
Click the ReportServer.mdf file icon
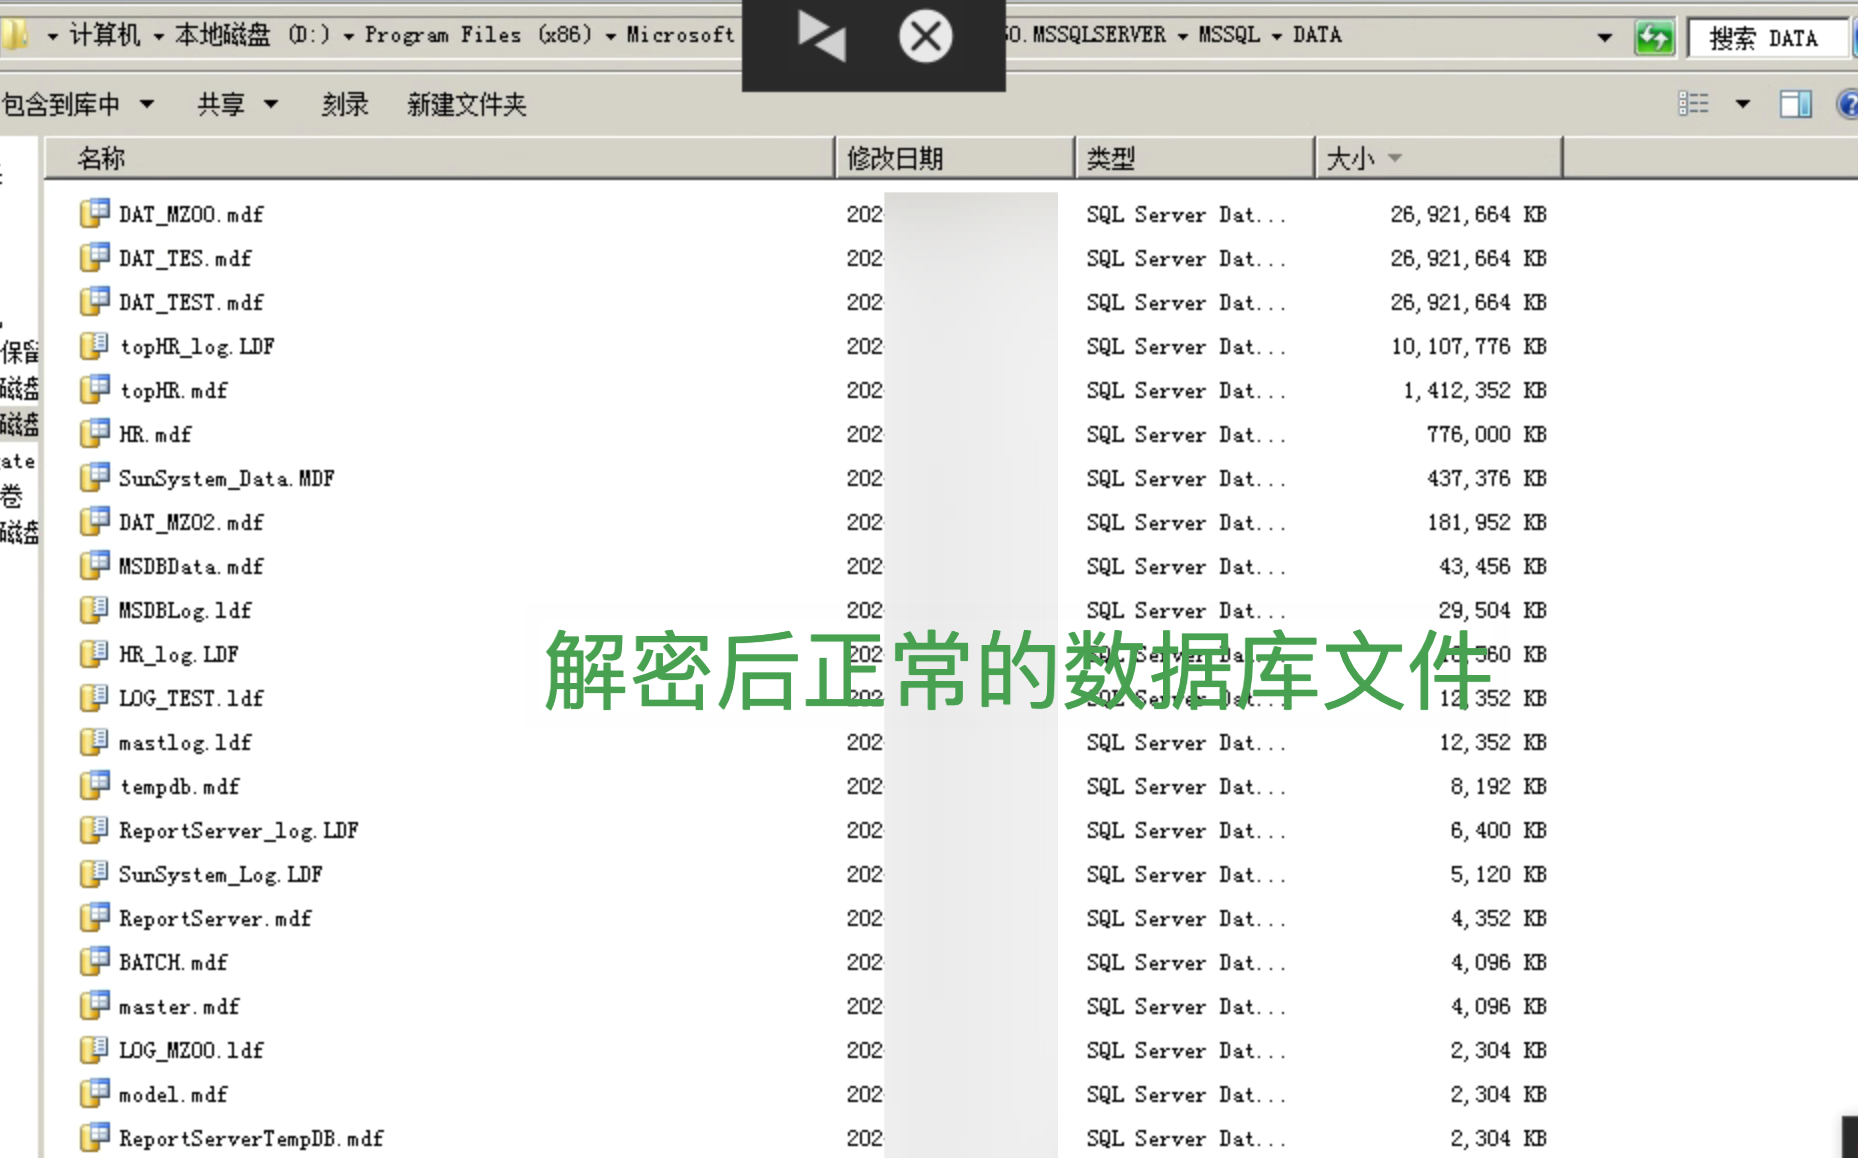point(94,917)
